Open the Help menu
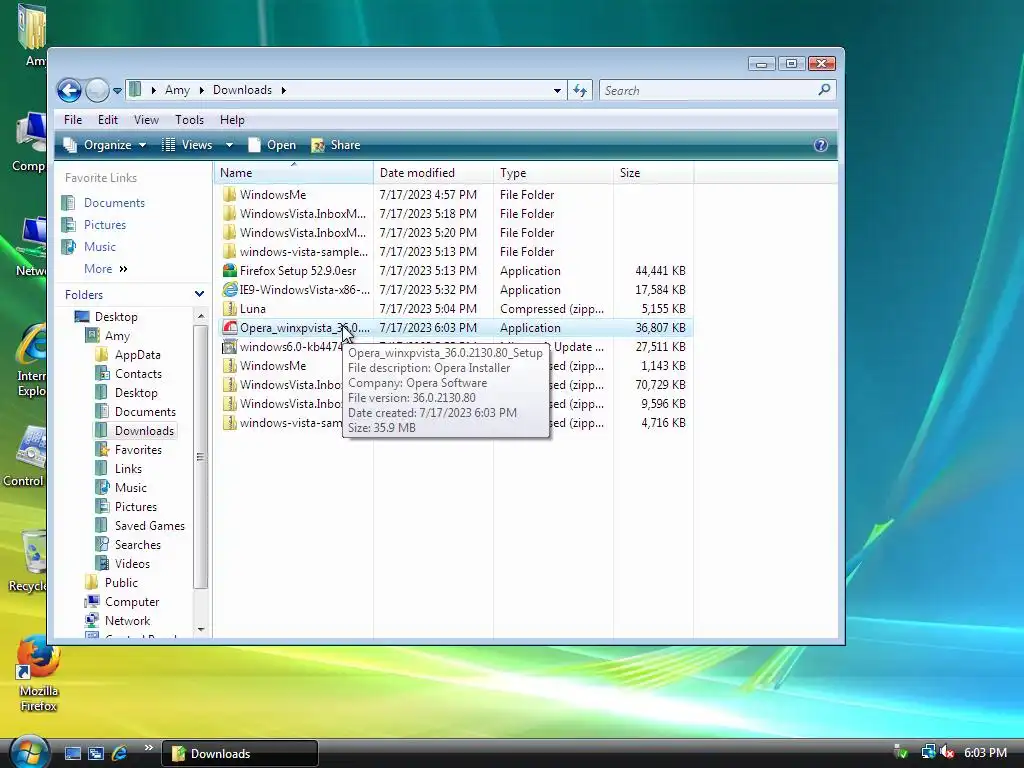 pyautogui.click(x=232, y=120)
